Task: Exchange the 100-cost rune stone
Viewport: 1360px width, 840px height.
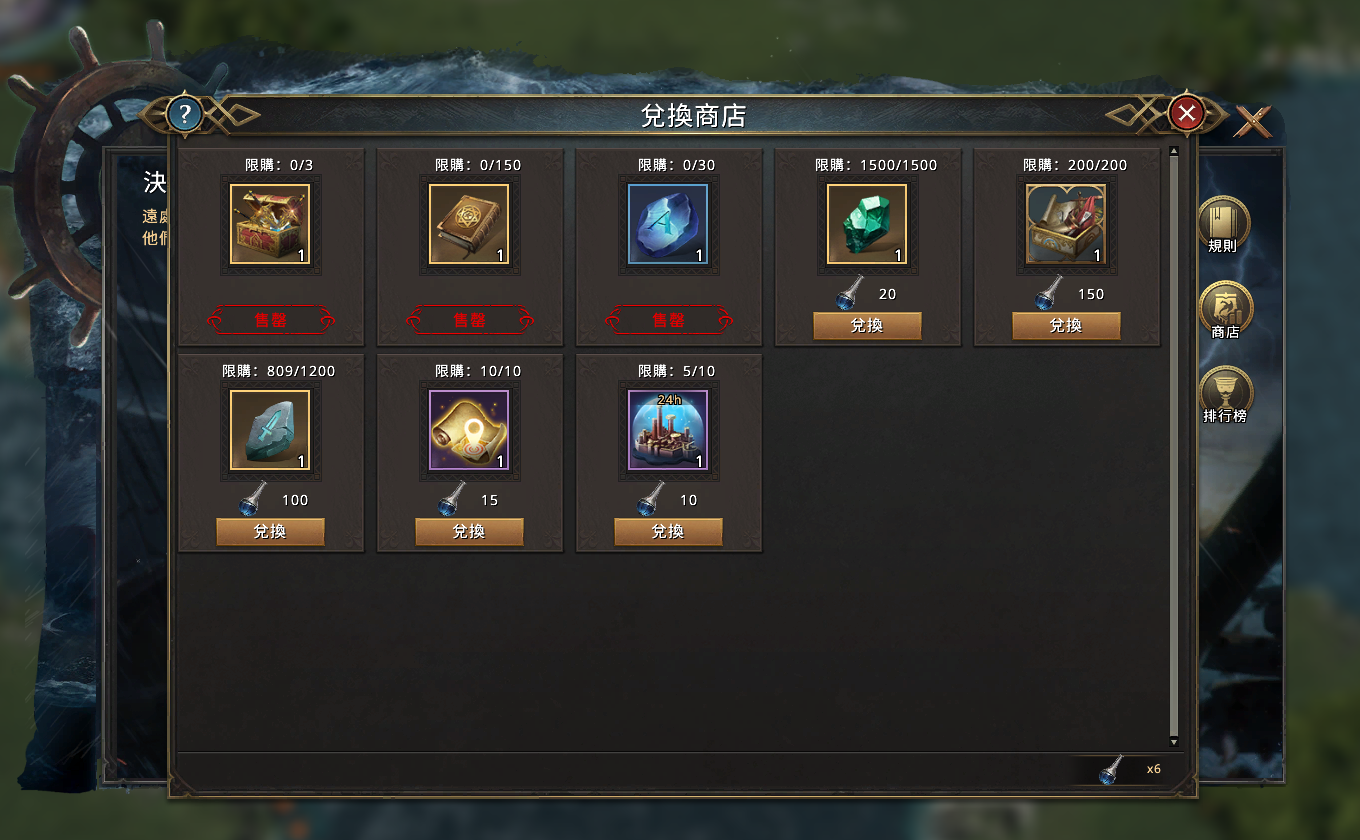Action: coord(270,532)
